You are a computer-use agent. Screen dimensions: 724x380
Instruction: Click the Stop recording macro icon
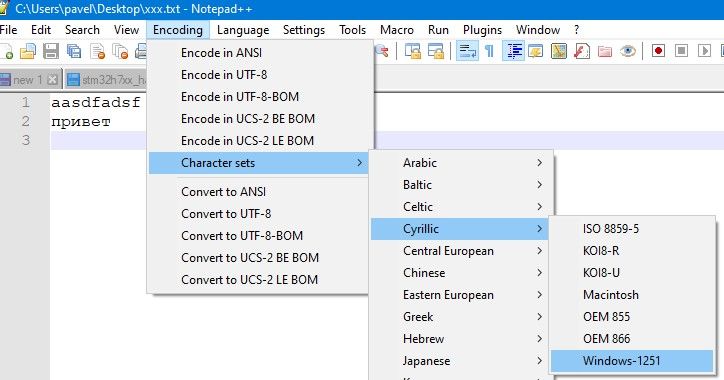[682, 50]
